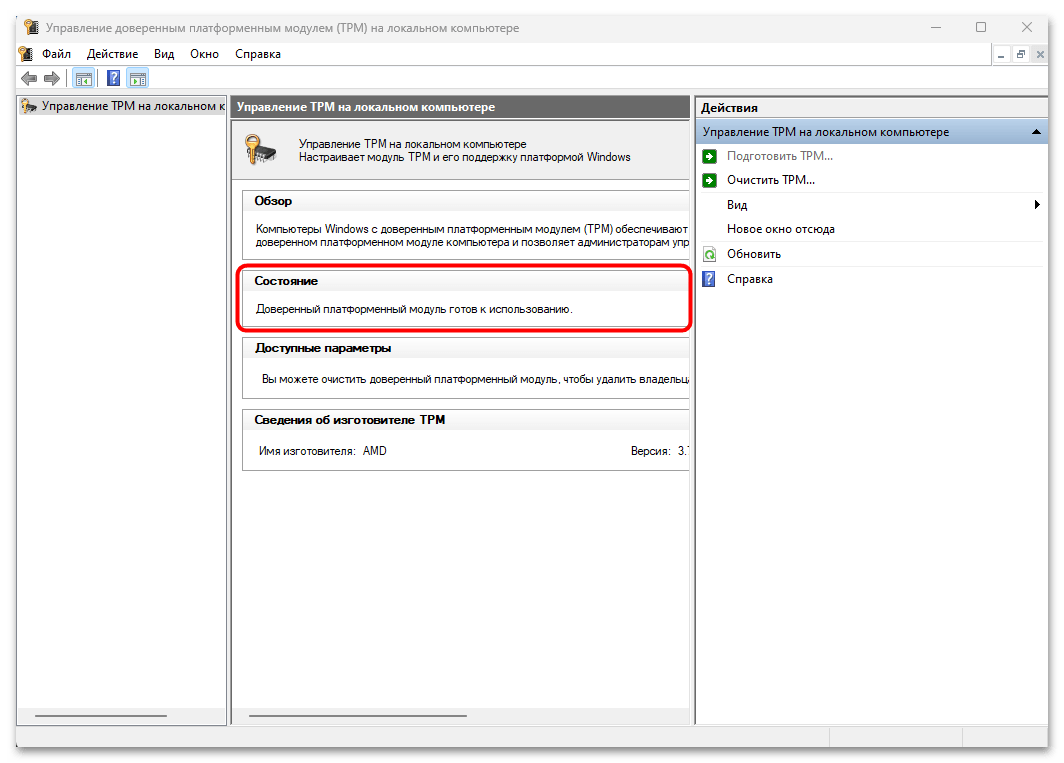Click the left tree pane horizontal scrollbar
The height and width of the screenshot is (763, 1064).
point(100,716)
